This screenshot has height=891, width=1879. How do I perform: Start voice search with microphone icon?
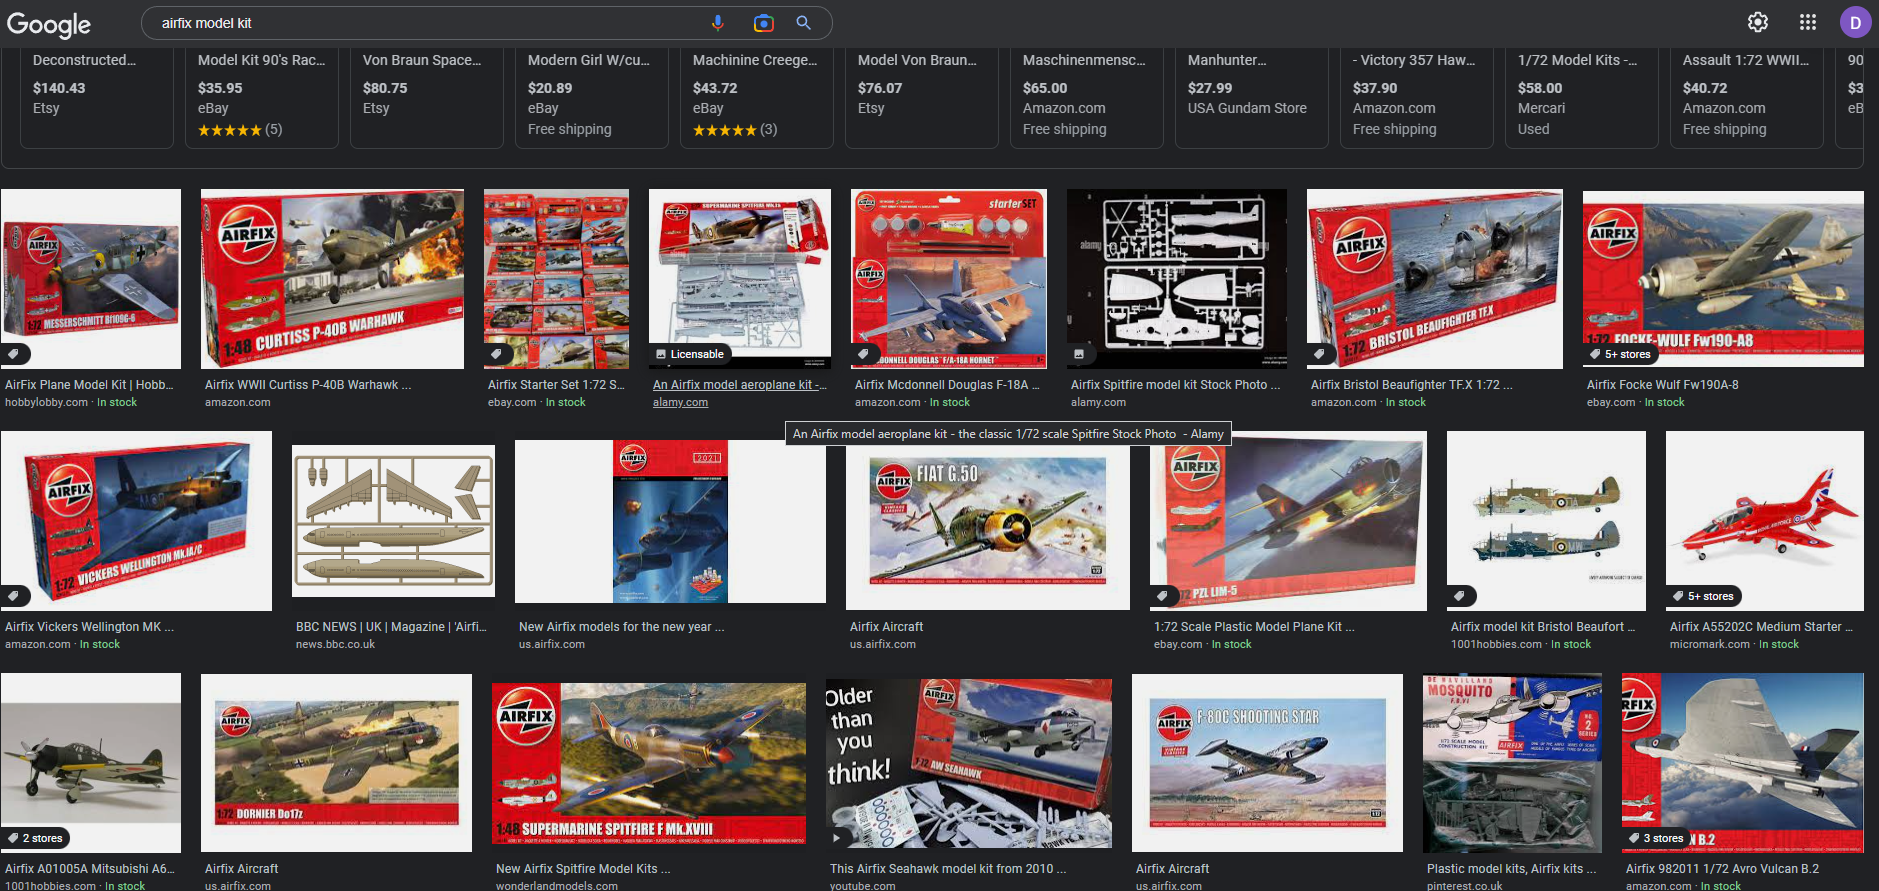coord(717,23)
